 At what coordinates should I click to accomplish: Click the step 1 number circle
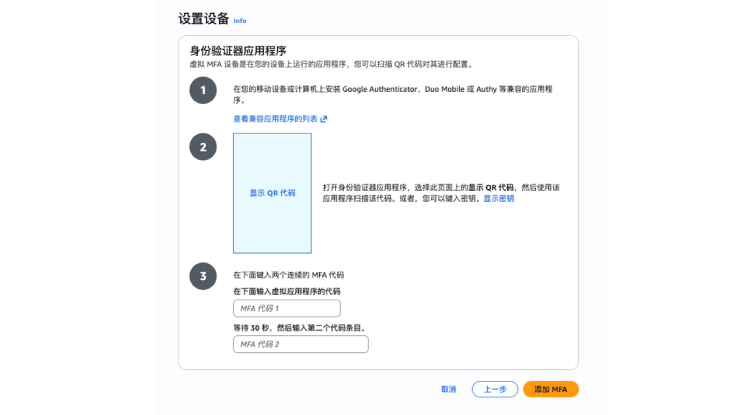coord(203,90)
